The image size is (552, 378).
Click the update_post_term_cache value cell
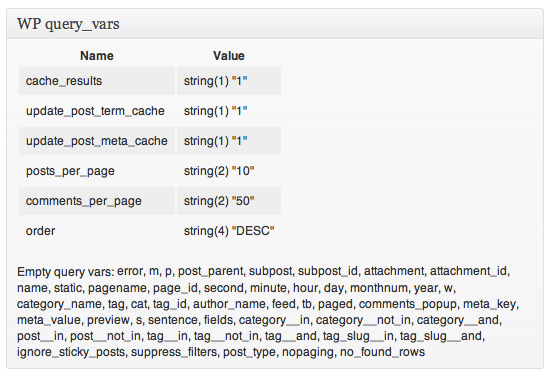pyautogui.click(x=229, y=111)
